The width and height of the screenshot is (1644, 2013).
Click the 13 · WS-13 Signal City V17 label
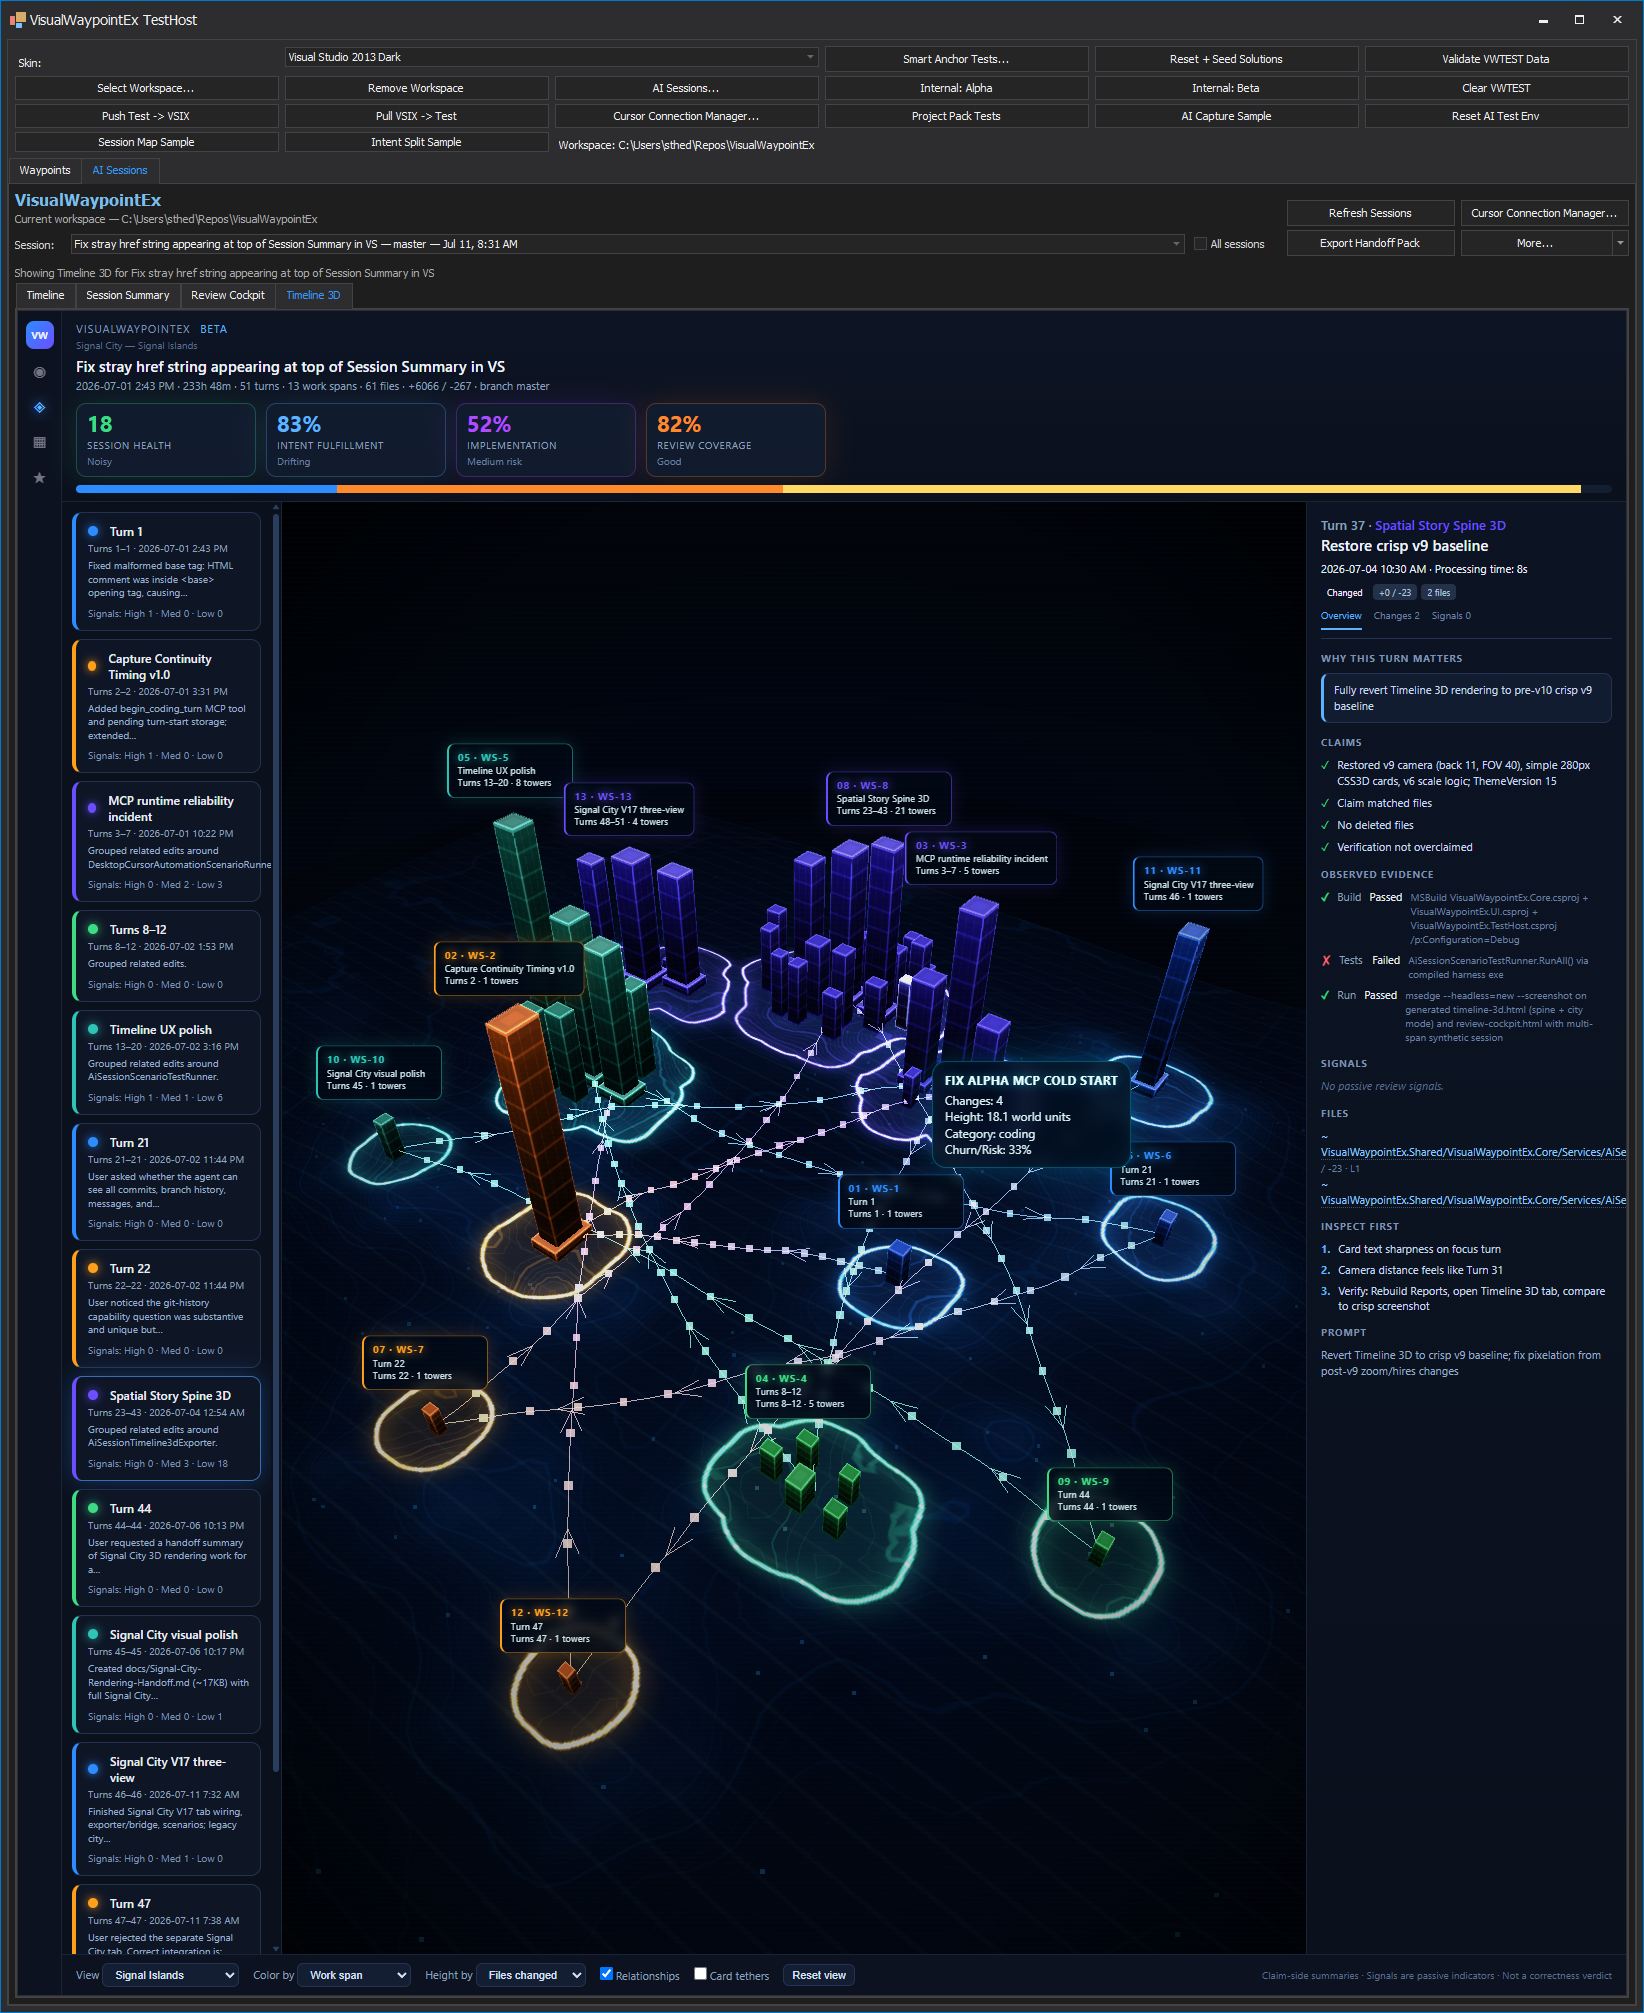coord(628,809)
